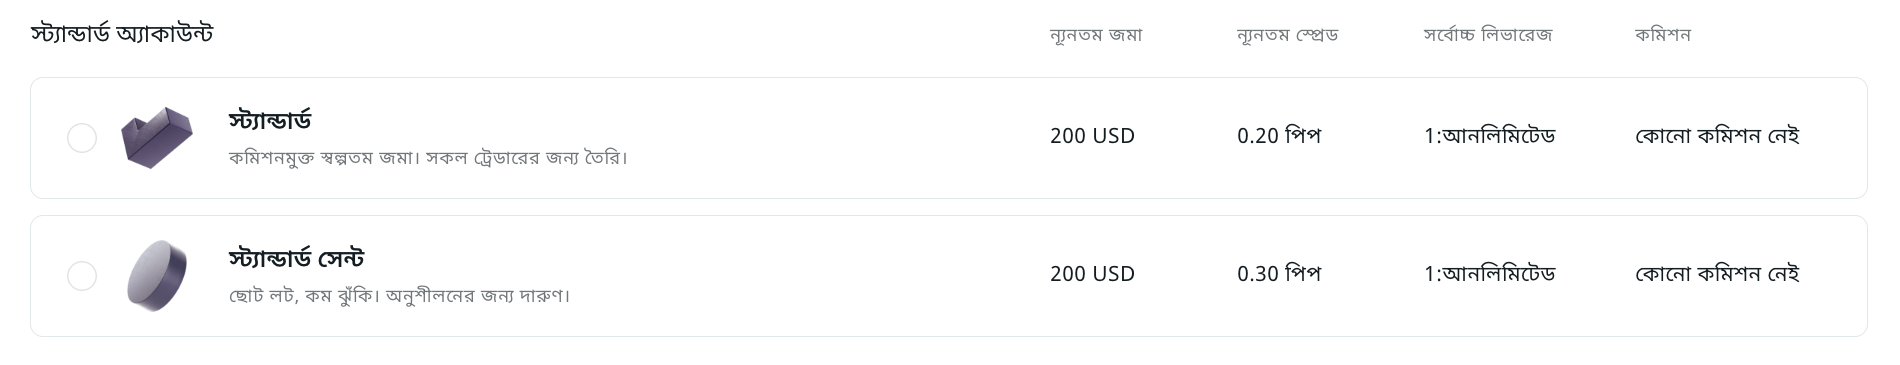Click the 0.30 পিপ spread value
Image resolution: width=1900 pixels, height=365 pixels.
click(x=1279, y=274)
